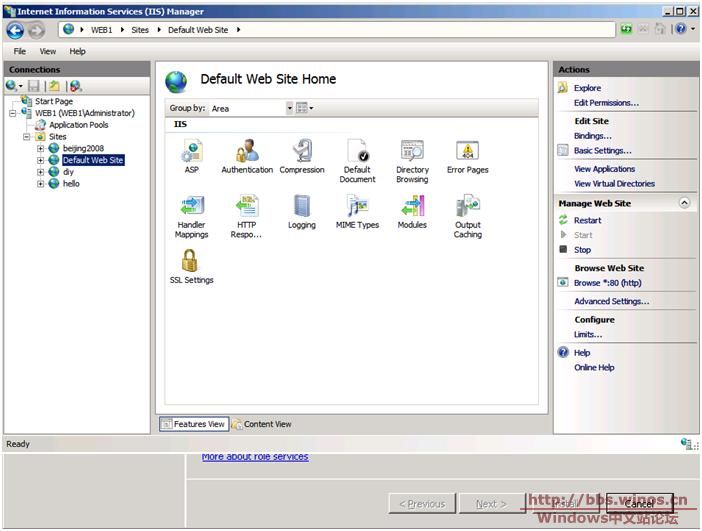Screen dimensions: 702x531
Task: Click Previous button in background wizard
Action: tap(422, 504)
